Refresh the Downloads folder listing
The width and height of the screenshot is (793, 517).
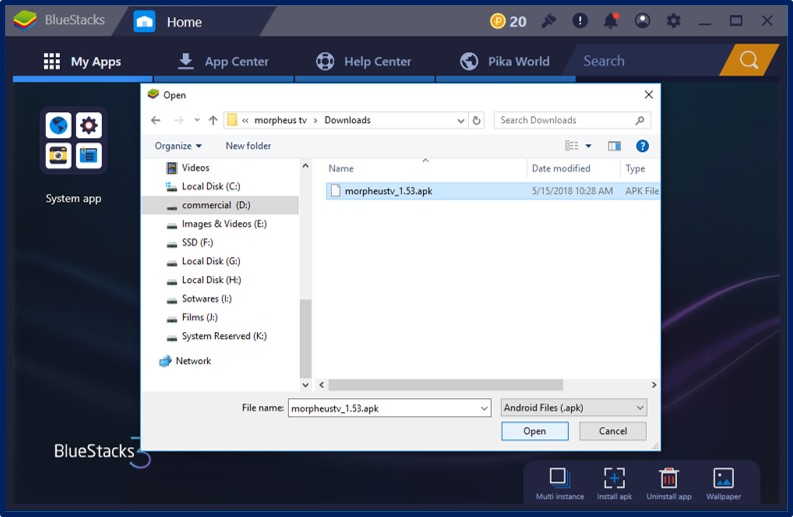476,120
